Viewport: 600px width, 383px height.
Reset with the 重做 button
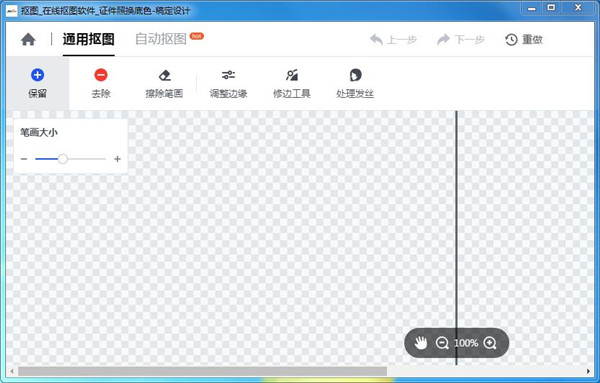coord(524,39)
